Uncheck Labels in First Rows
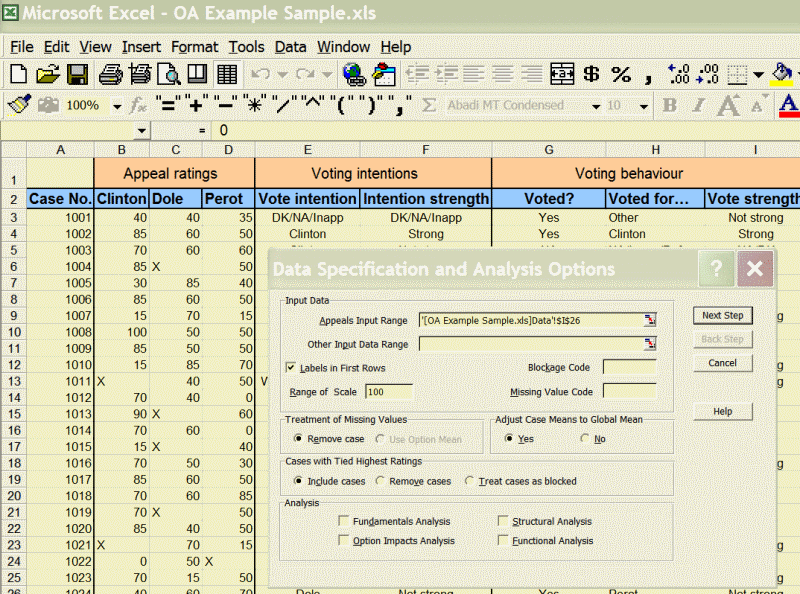Screen dimensions: 800x594 291,367
